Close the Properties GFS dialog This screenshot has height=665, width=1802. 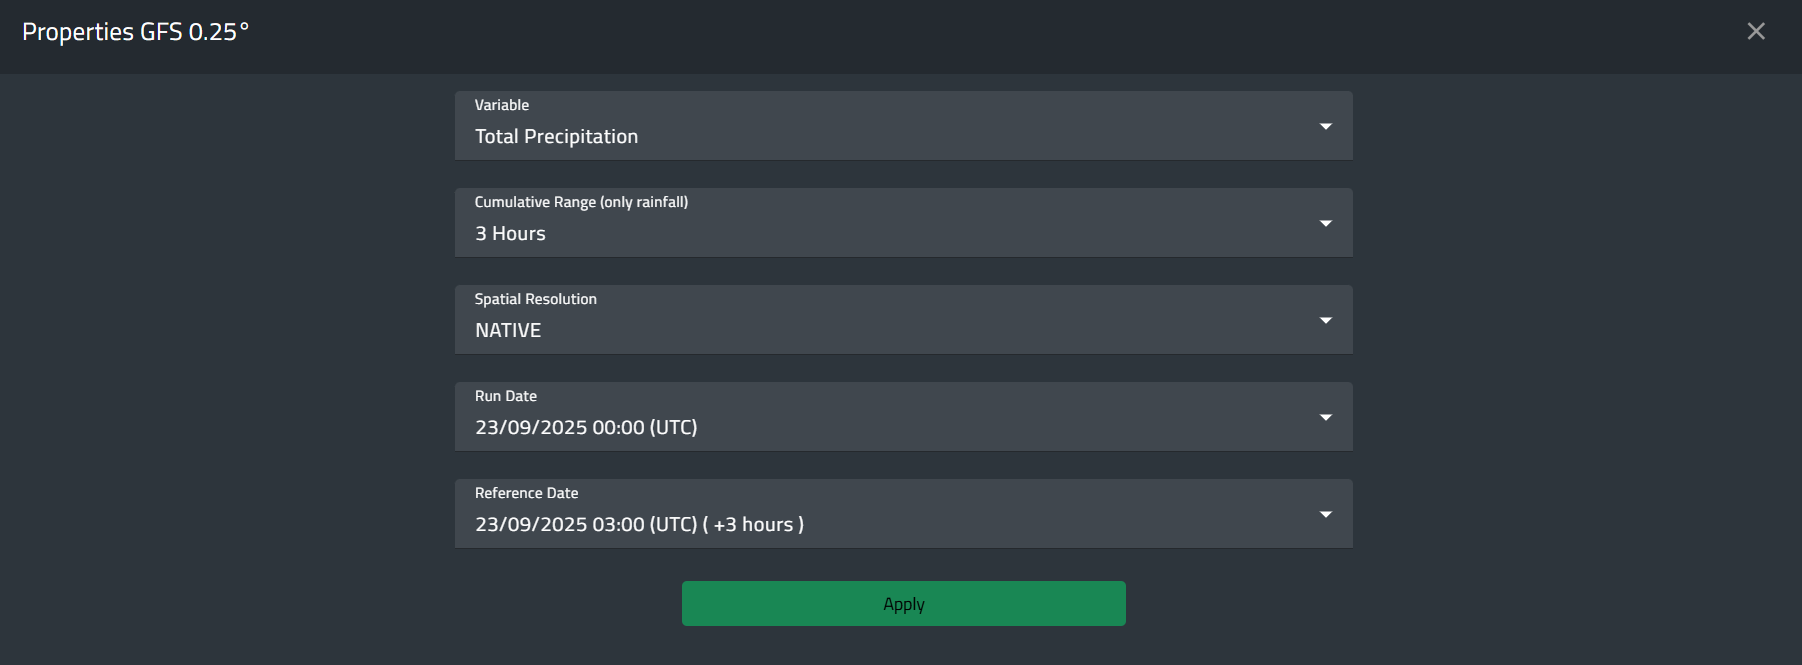point(1755,31)
